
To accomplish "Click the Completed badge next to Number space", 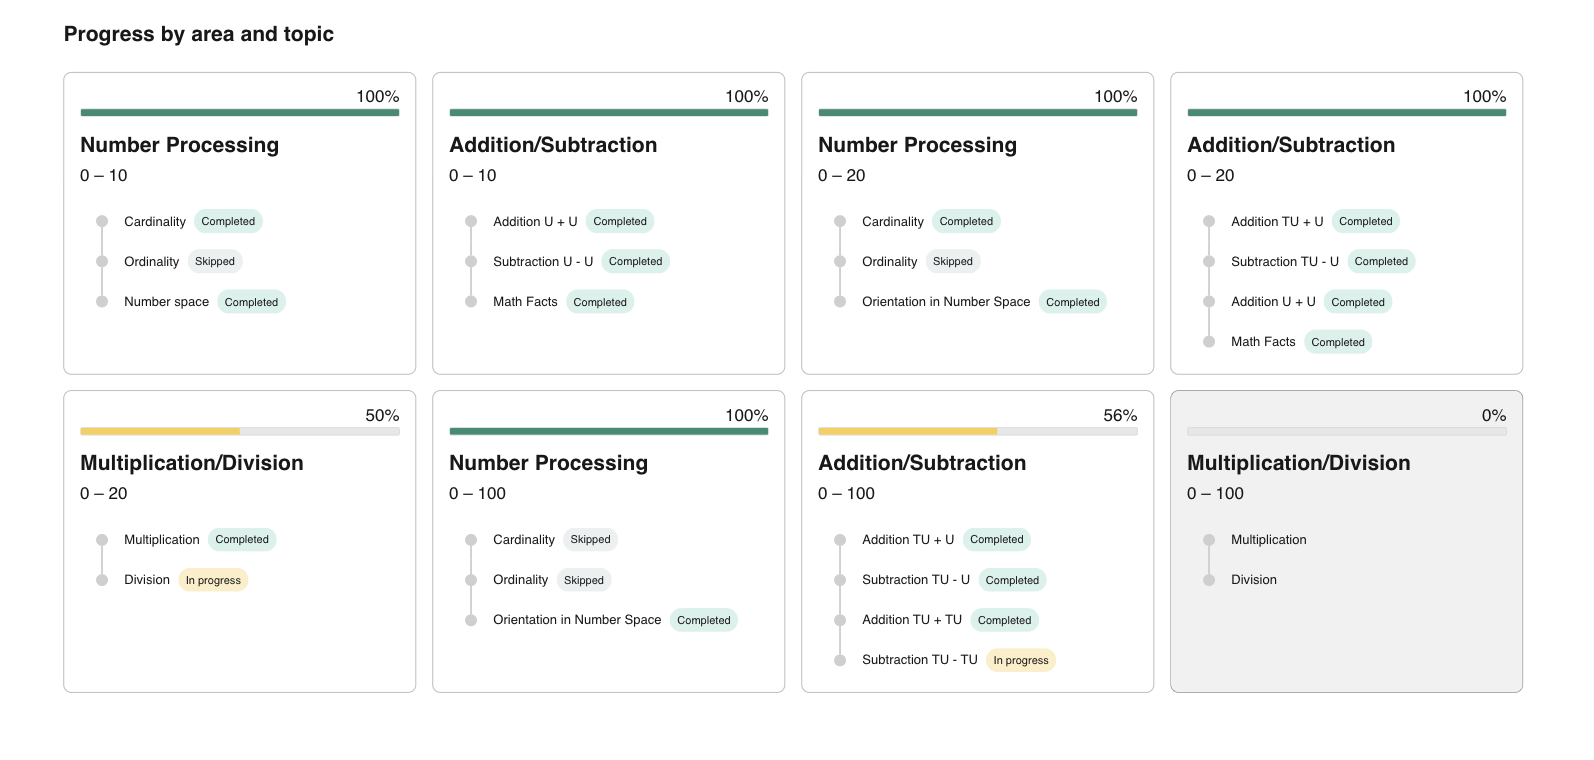I will coord(251,302).
